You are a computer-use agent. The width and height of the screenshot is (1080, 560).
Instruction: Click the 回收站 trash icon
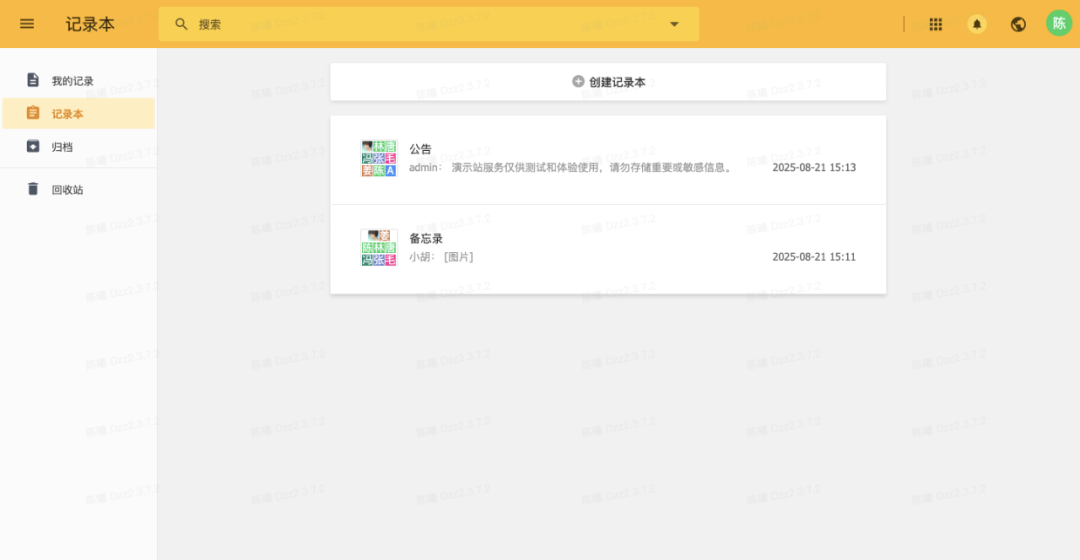pyautogui.click(x=33, y=189)
